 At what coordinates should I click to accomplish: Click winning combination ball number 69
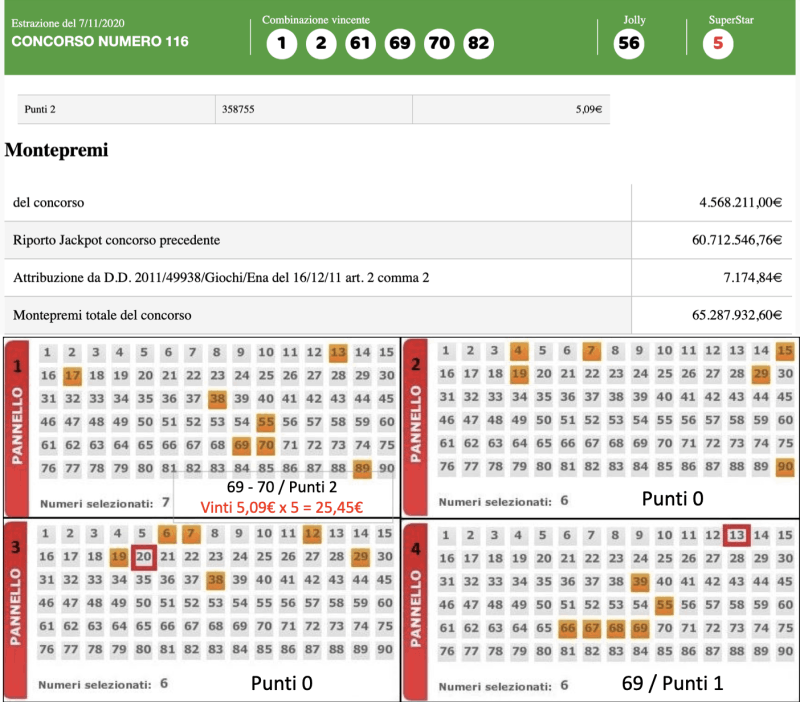(399, 44)
